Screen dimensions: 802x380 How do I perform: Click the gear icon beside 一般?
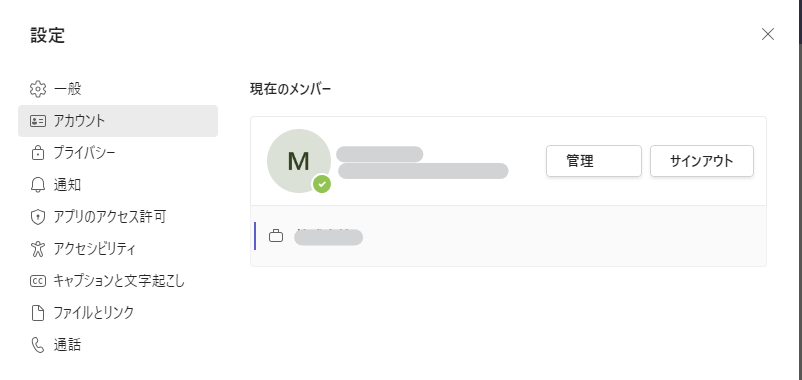(x=38, y=89)
